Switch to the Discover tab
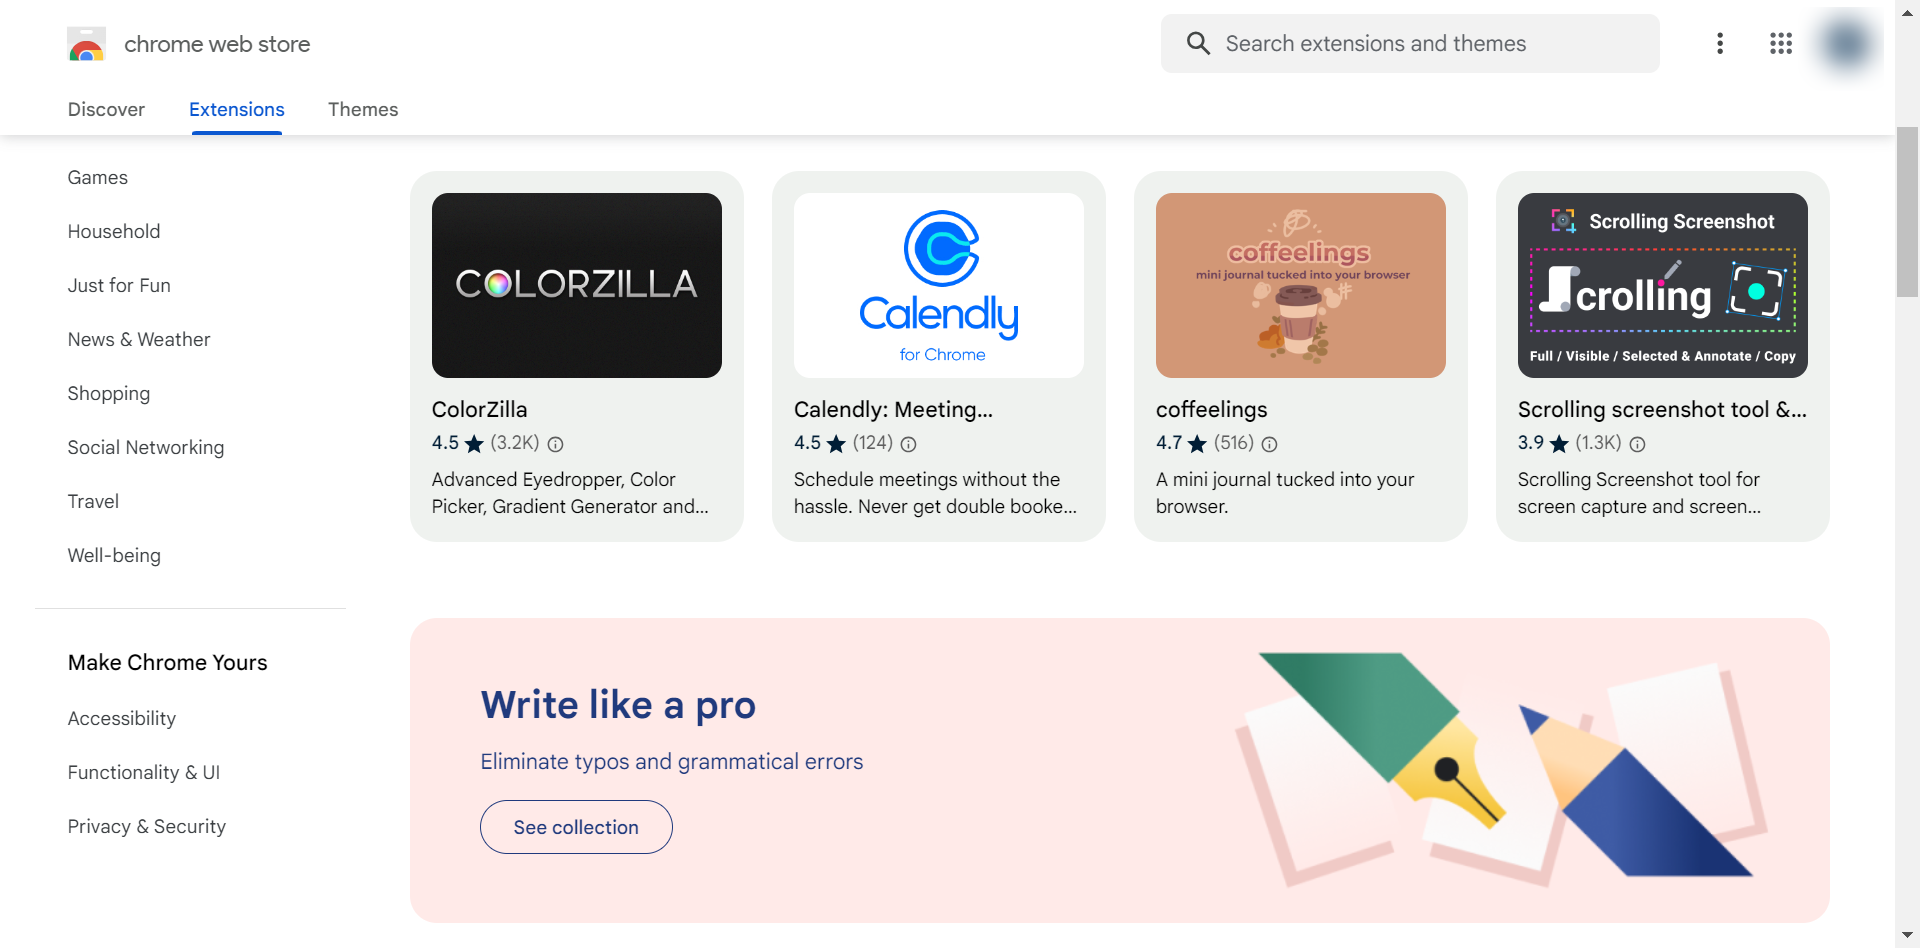This screenshot has height=948, width=1920. pyautogui.click(x=106, y=110)
